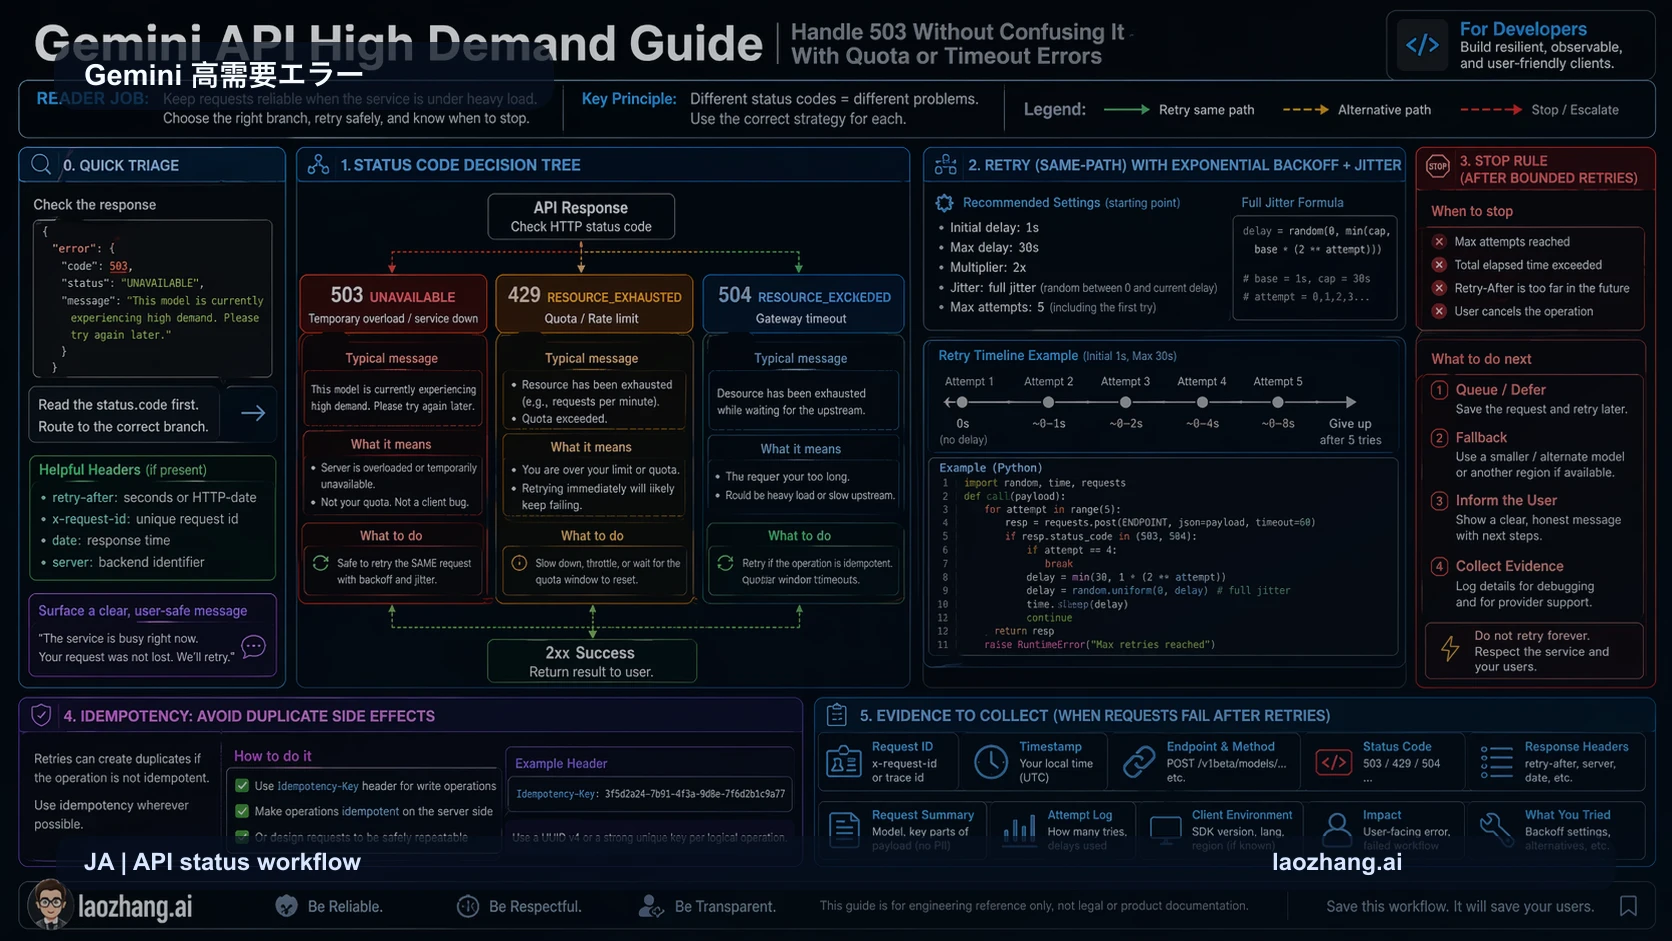Click the clipboard icon beside Evidence to Collect
1672x941 pixels.
(837, 715)
